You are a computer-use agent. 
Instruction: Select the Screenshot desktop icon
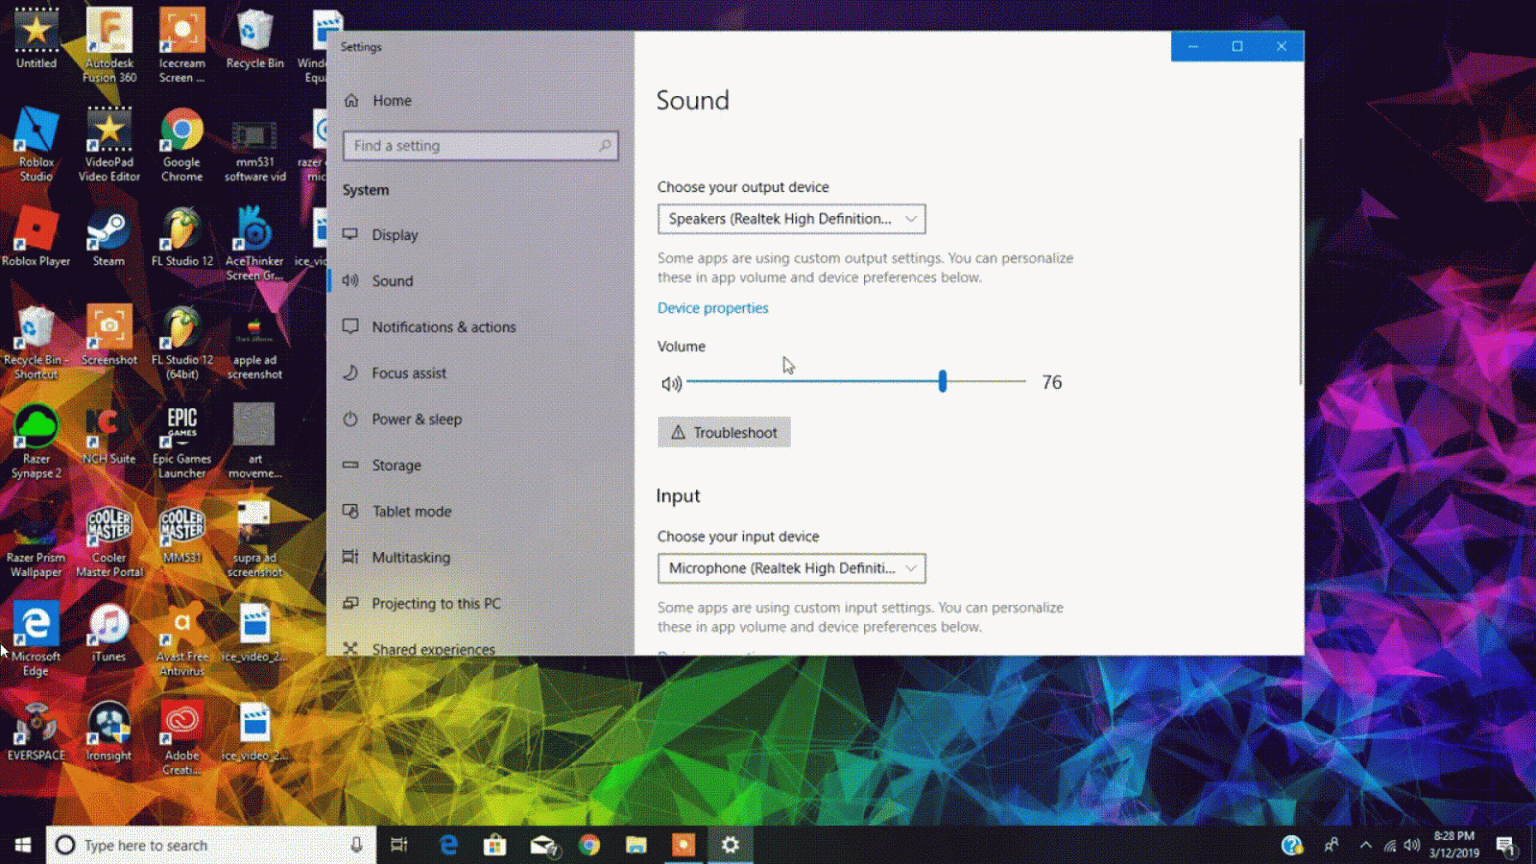[109, 336]
